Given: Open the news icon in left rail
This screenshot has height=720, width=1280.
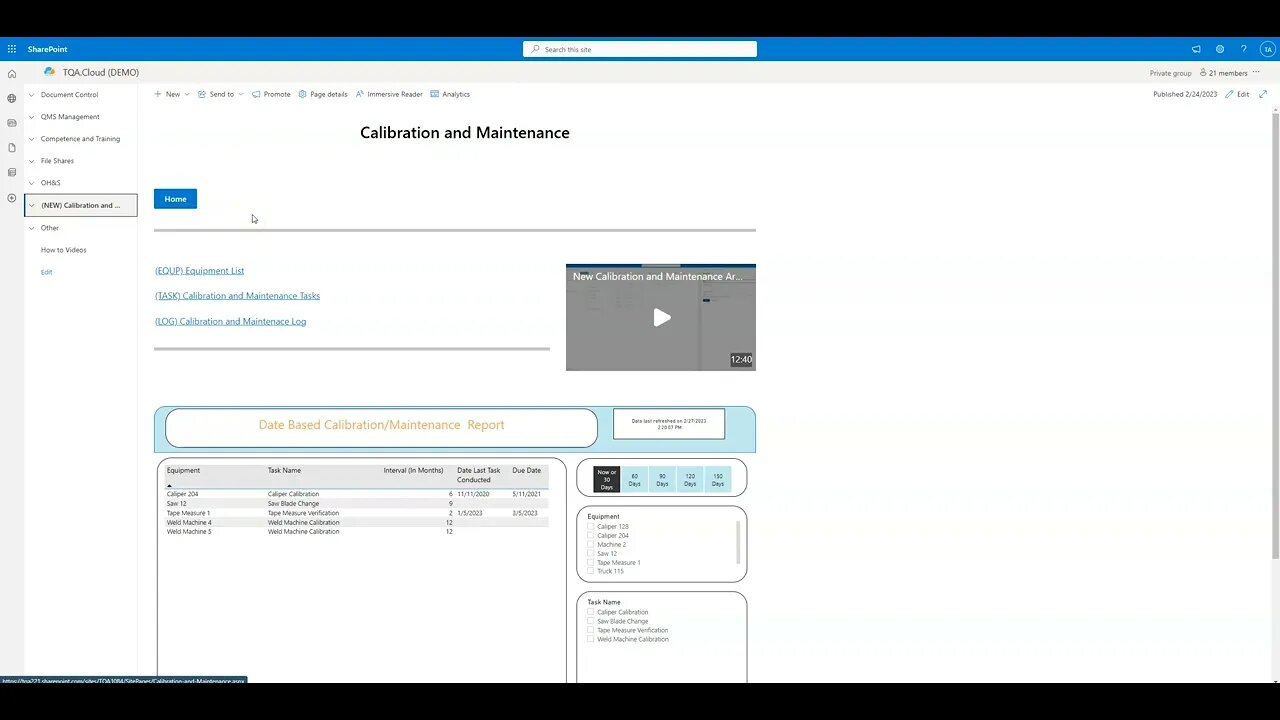Looking at the screenshot, I should coord(12,123).
